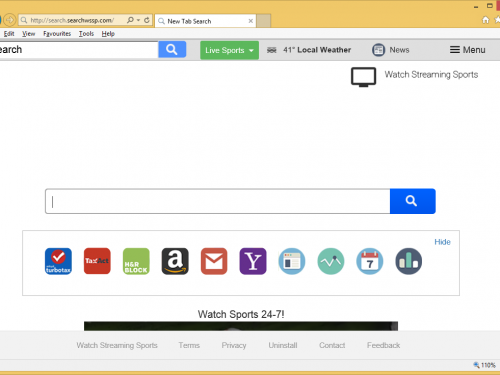The image size is (500, 375).
Task: Open the teal stock chart round icon
Action: 331,261
